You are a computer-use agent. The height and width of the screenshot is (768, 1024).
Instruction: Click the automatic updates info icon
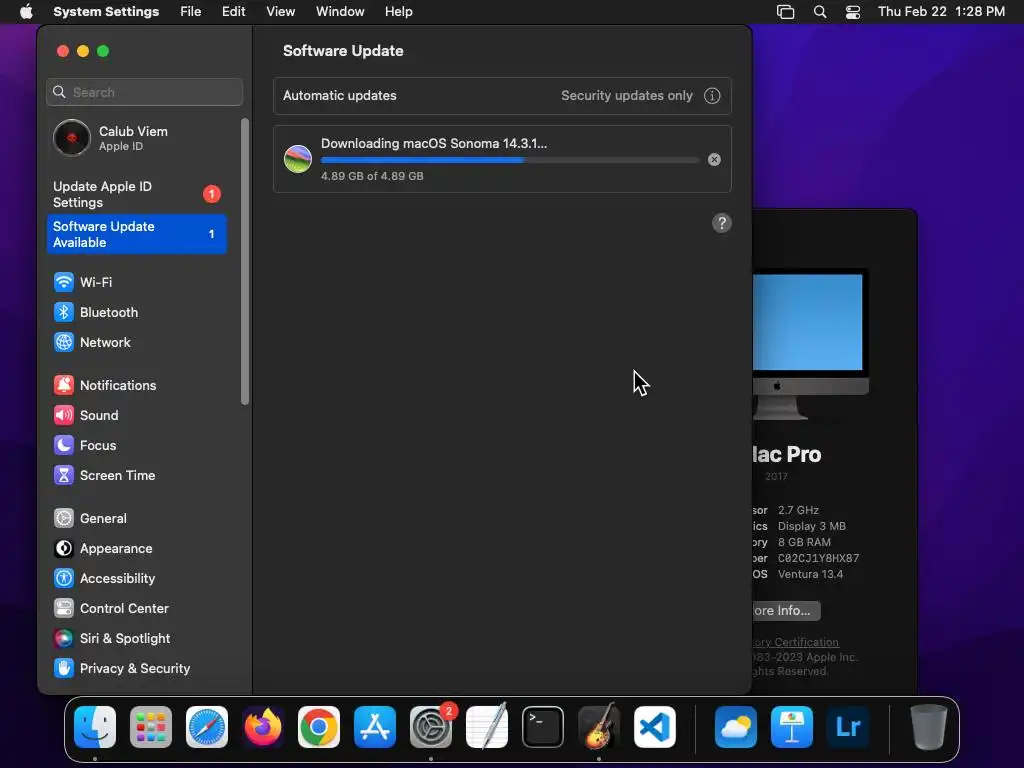[x=712, y=96]
